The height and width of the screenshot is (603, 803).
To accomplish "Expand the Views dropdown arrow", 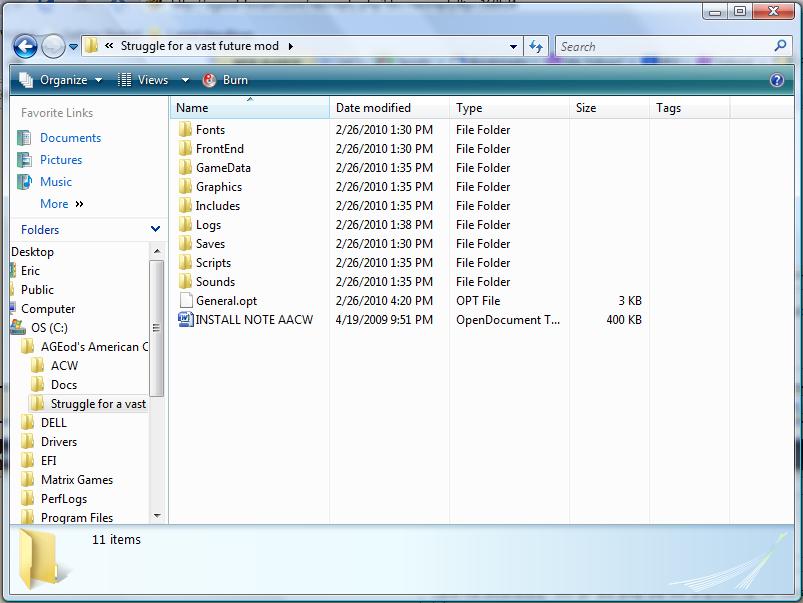I will (x=185, y=80).
